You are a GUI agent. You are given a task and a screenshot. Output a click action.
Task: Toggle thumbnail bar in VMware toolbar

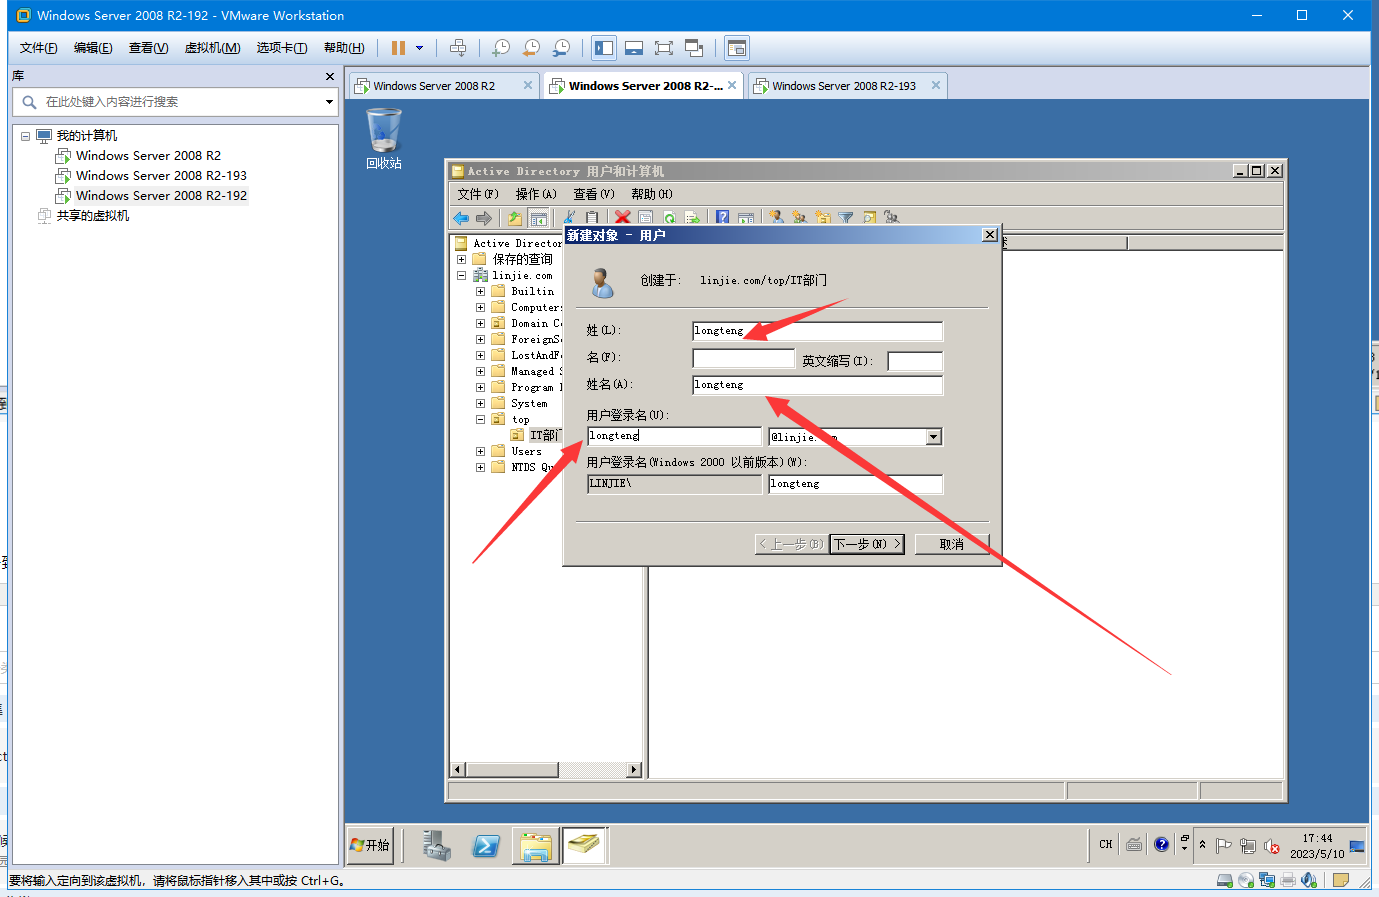[634, 48]
